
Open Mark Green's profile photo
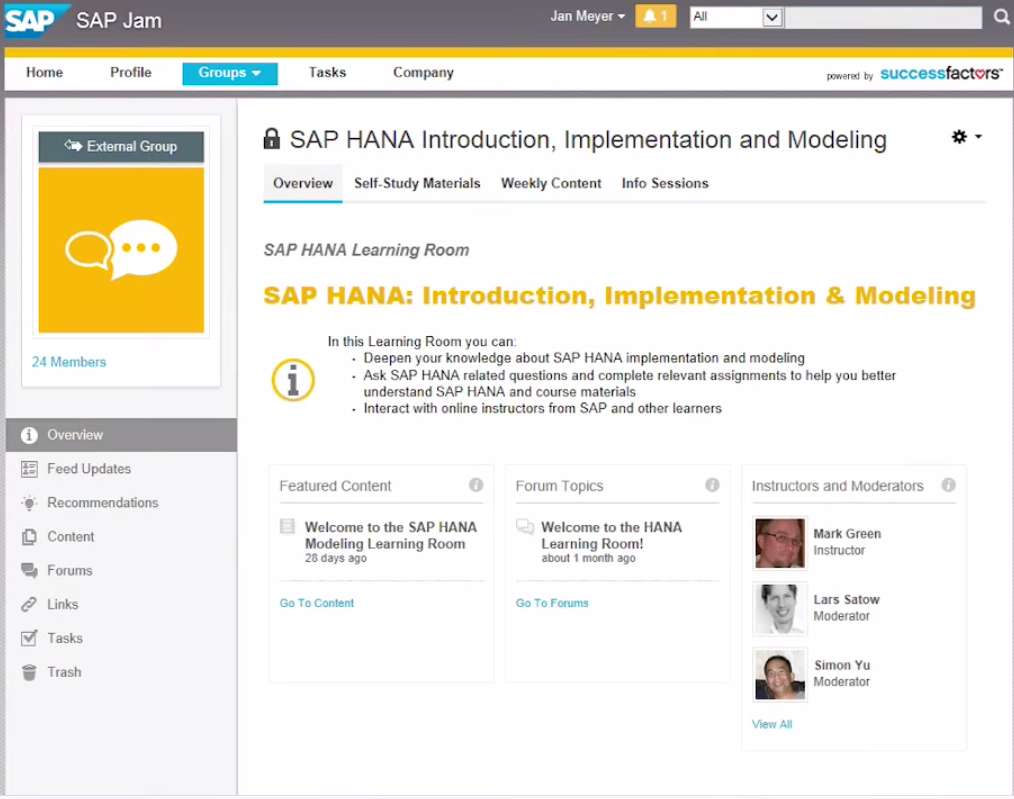click(x=780, y=543)
